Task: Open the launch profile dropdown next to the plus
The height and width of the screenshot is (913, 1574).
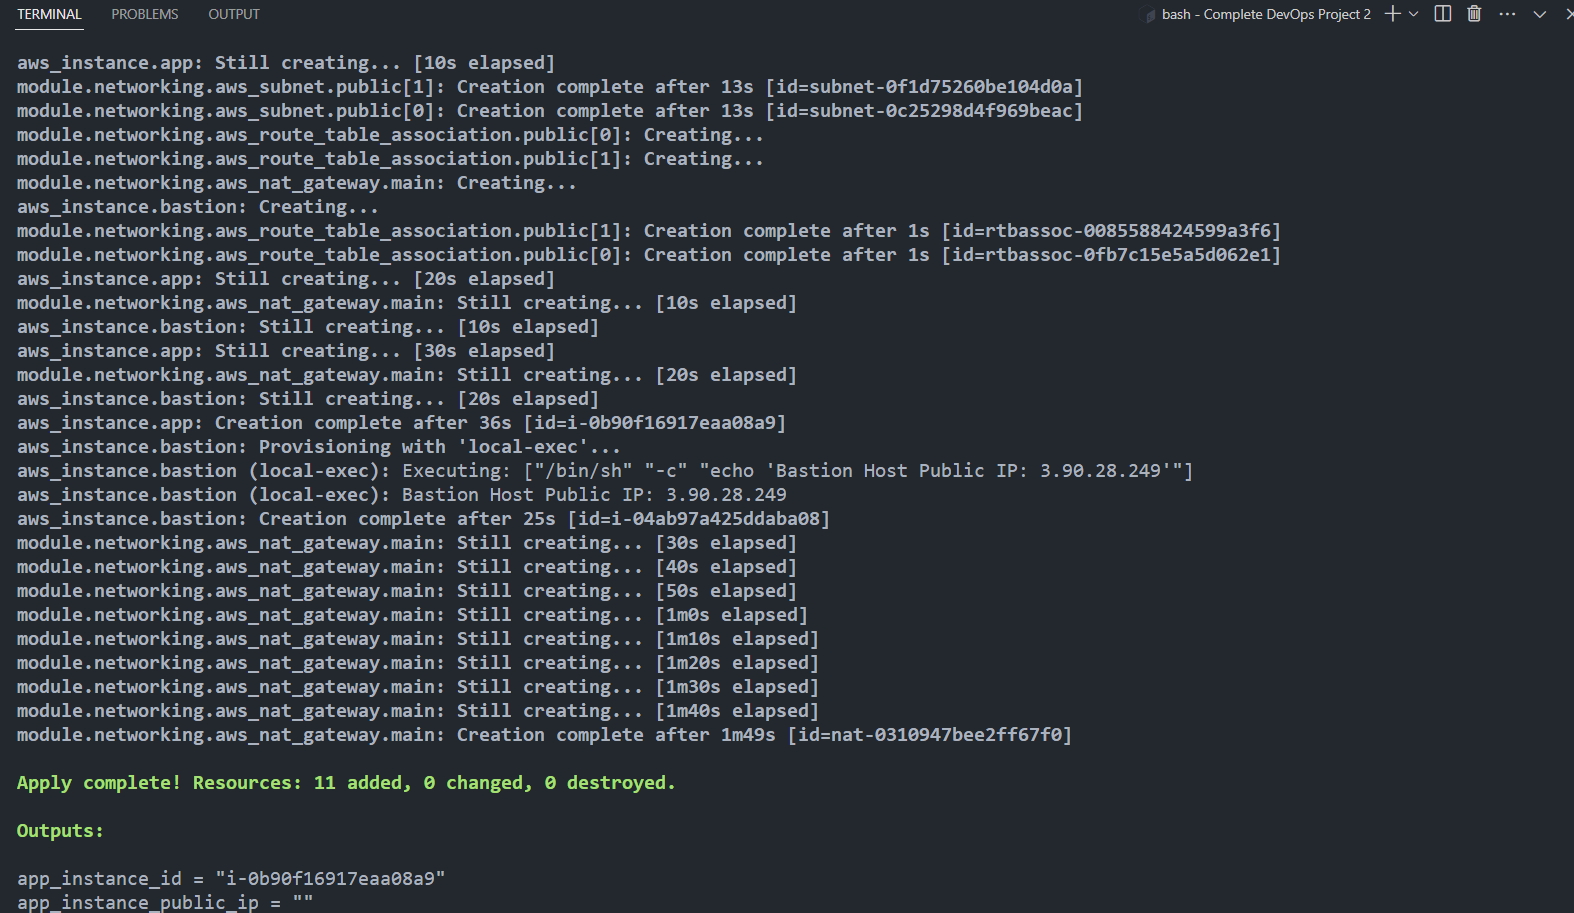Action: pos(1412,14)
